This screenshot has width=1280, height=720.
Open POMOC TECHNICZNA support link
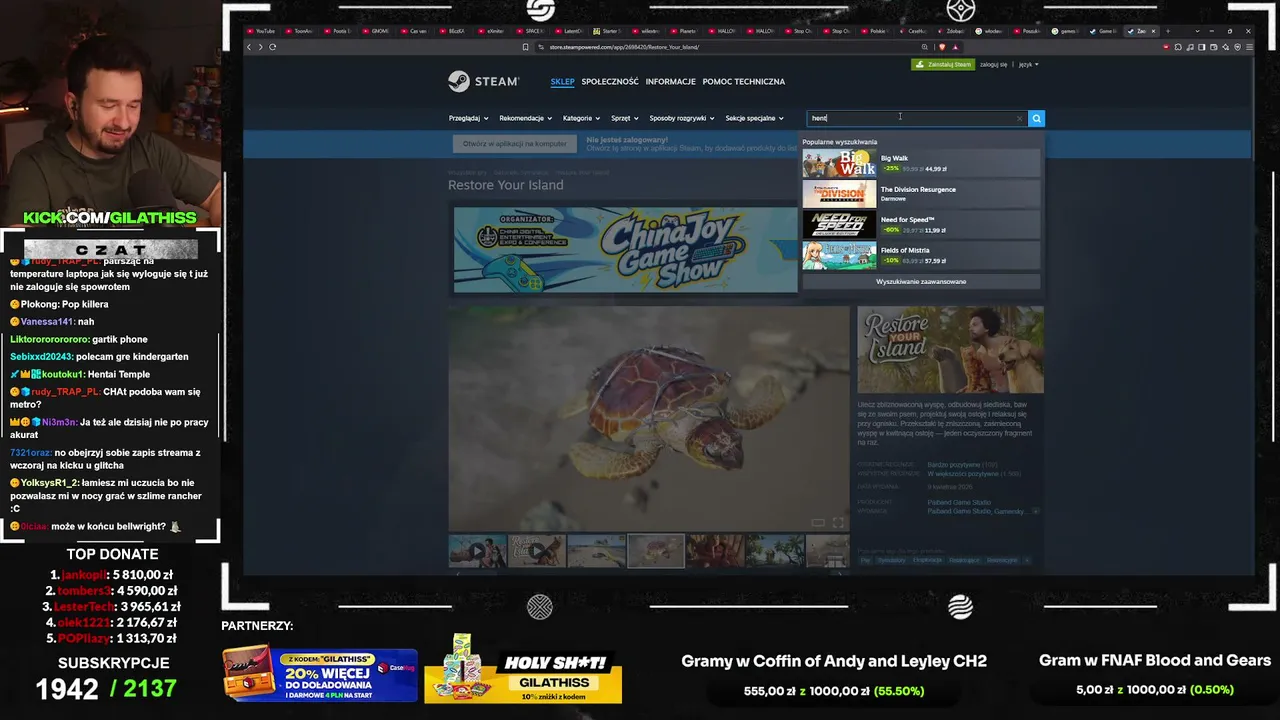point(744,81)
